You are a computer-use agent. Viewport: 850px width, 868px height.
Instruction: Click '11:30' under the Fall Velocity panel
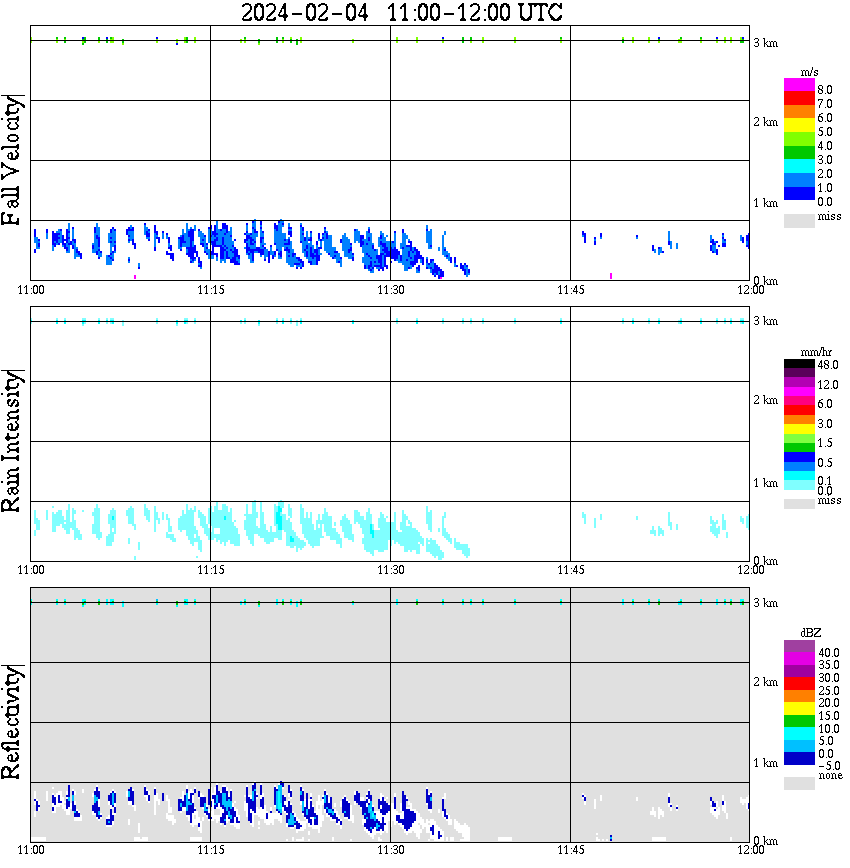coord(391,290)
